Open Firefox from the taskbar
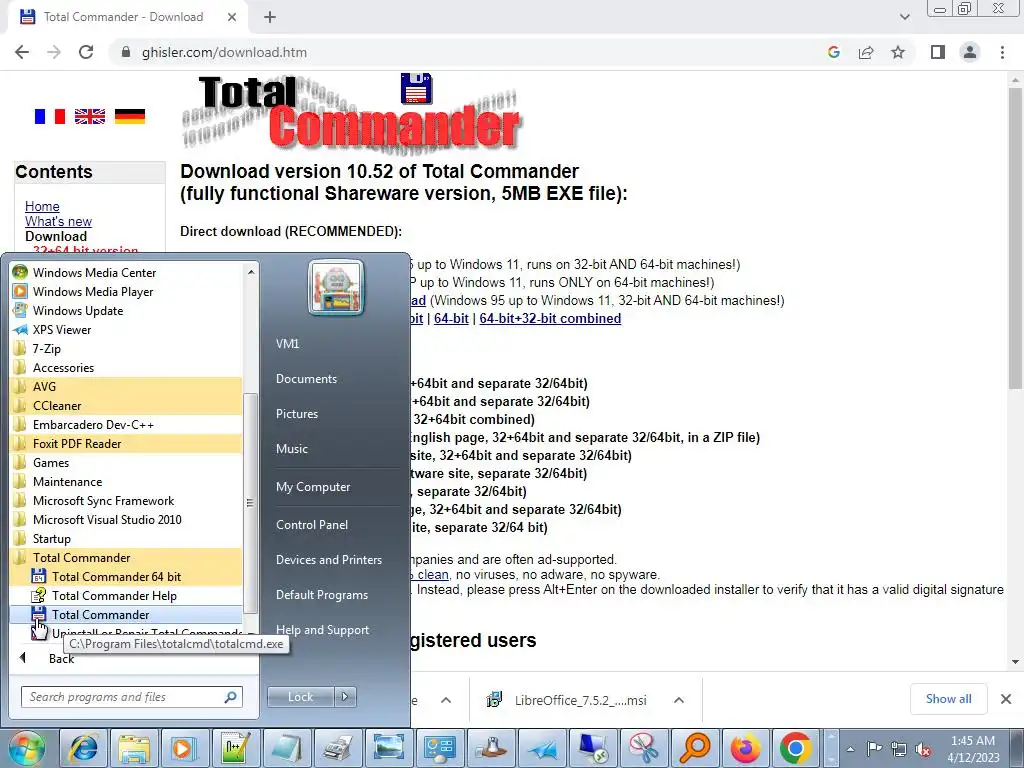 (745, 748)
